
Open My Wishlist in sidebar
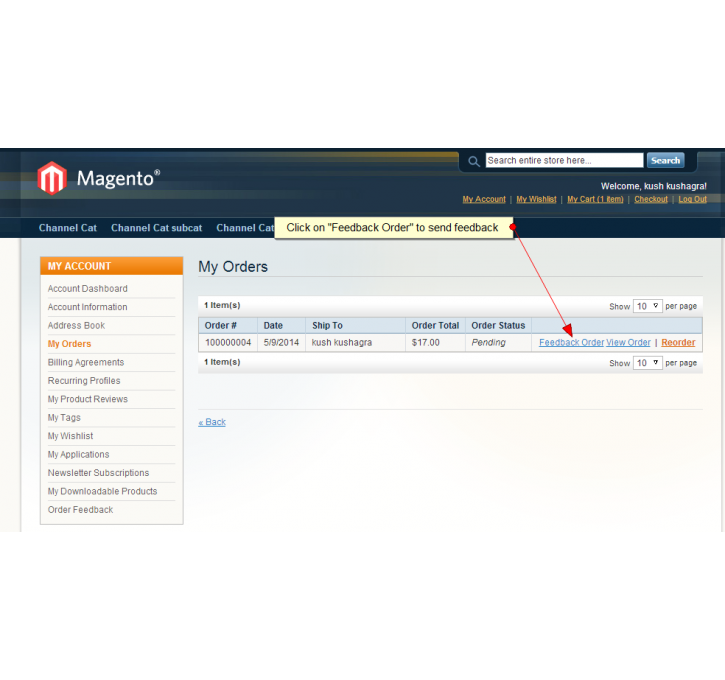click(70, 436)
